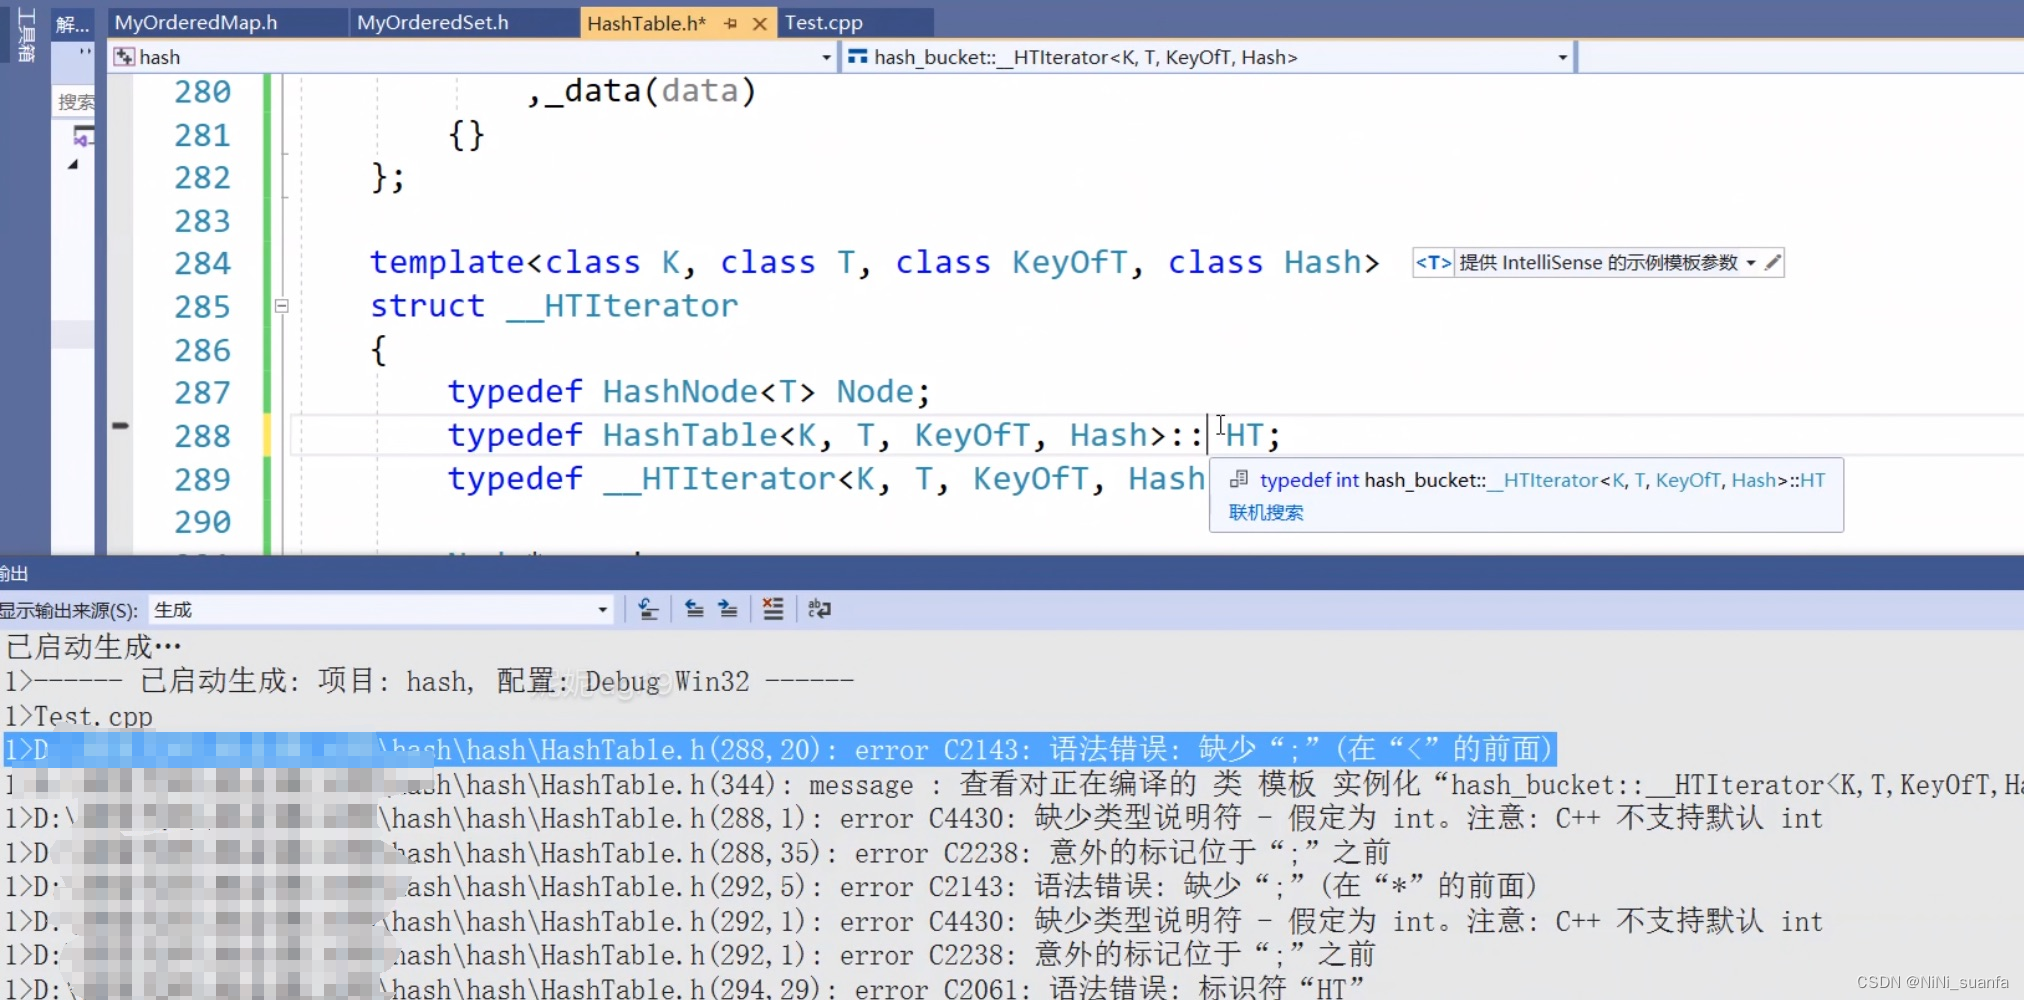Click the find message in code icon

[x=648, y=609]
